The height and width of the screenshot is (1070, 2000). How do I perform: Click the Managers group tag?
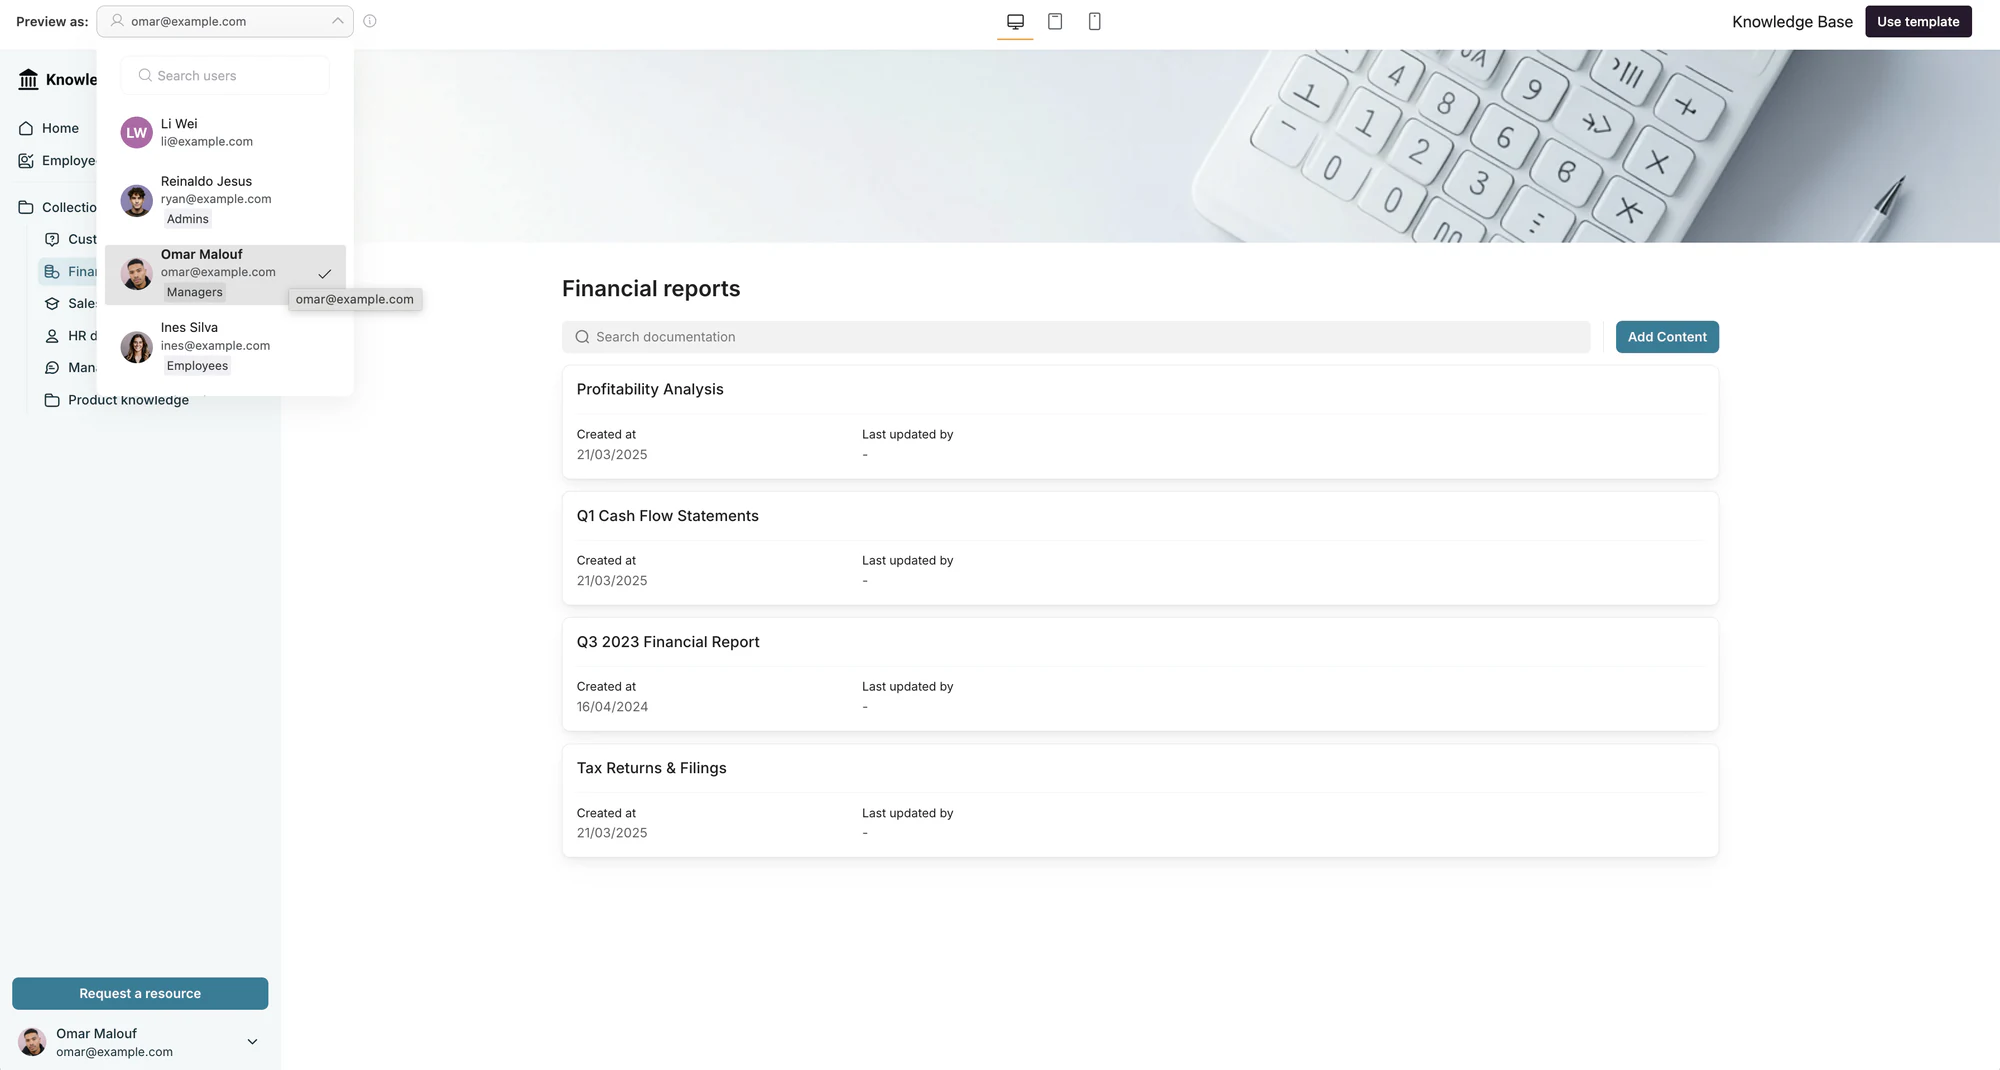[x=194, y=292]
